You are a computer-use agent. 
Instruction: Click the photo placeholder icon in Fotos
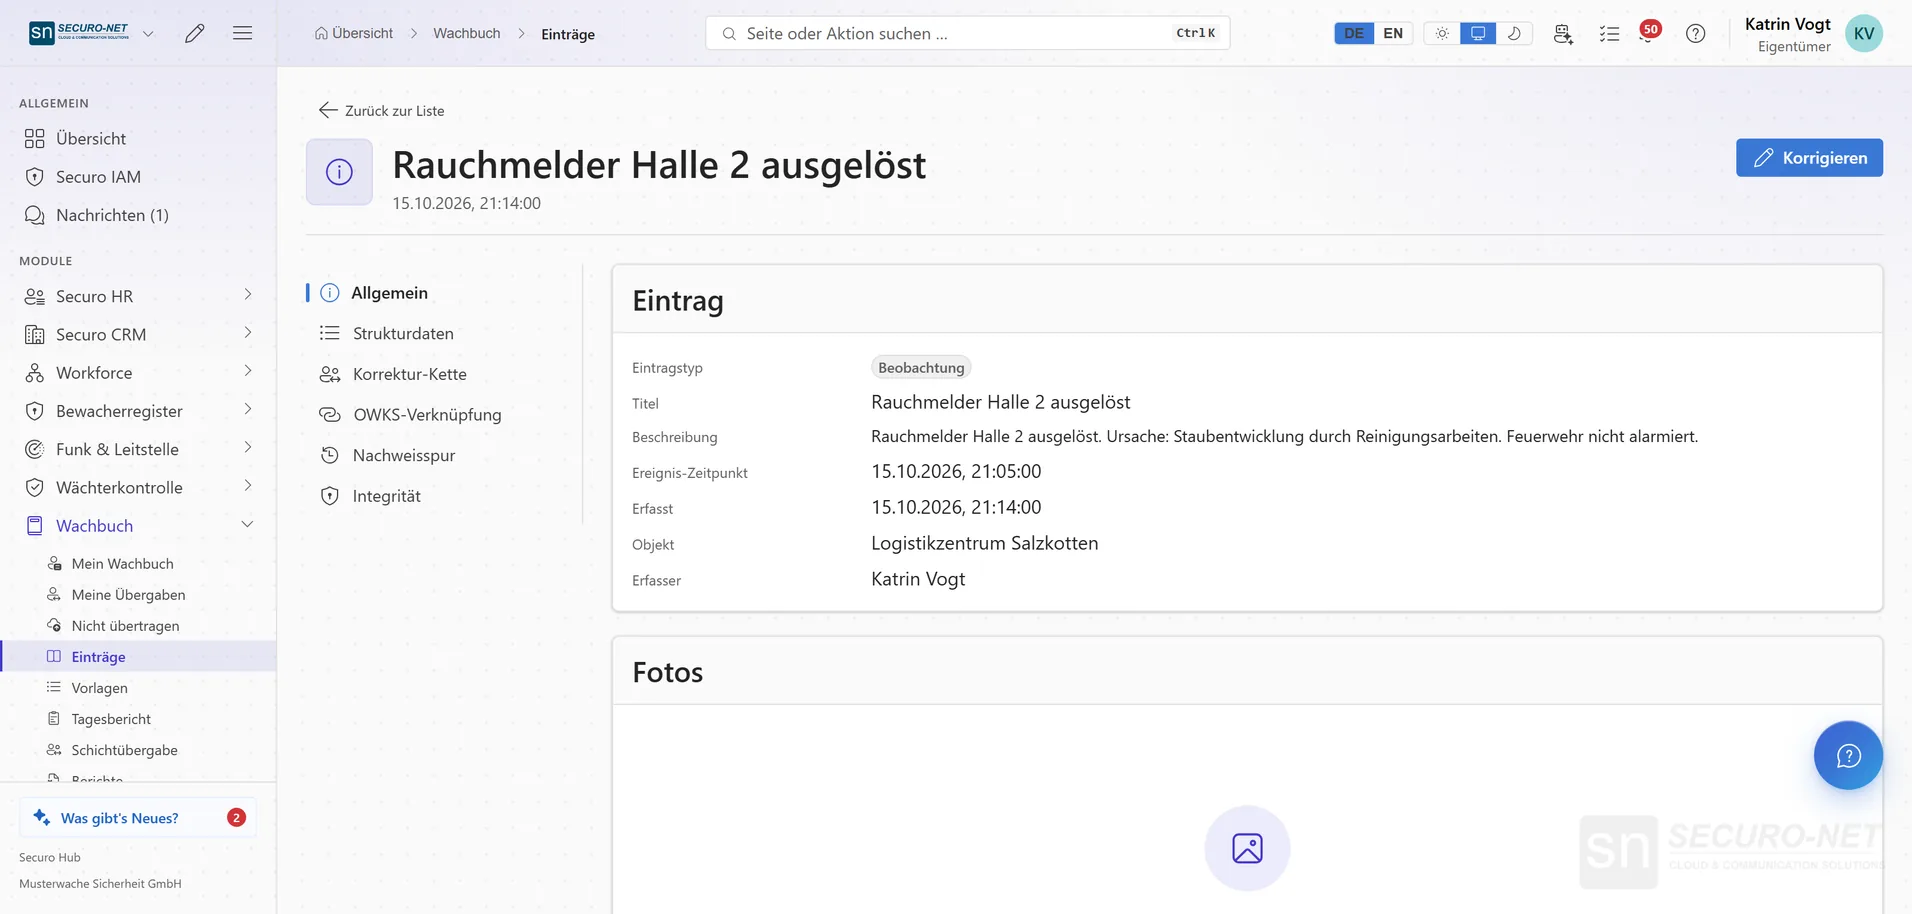[x=1247, y=848]
